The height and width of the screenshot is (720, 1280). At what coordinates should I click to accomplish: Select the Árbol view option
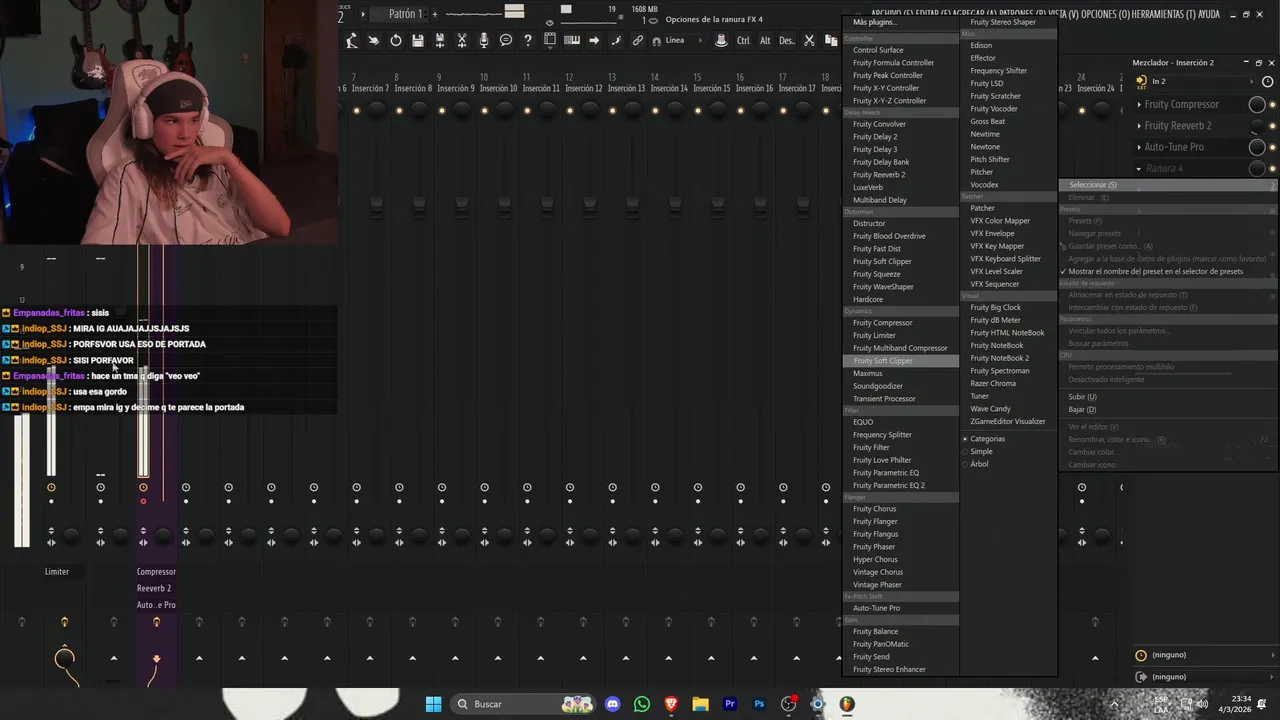click(979, 464)
